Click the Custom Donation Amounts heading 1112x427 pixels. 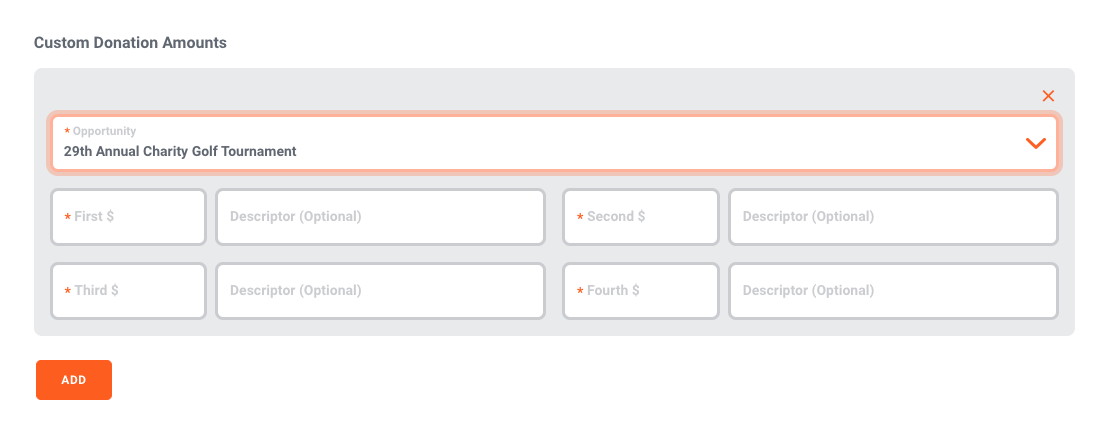coord(130,43)
